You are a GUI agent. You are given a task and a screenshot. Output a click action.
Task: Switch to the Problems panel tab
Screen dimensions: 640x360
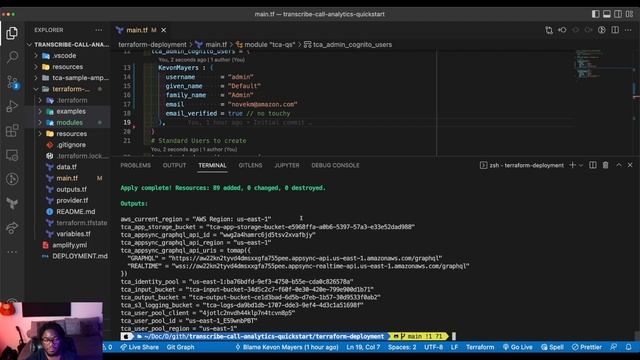coord(136,165)
